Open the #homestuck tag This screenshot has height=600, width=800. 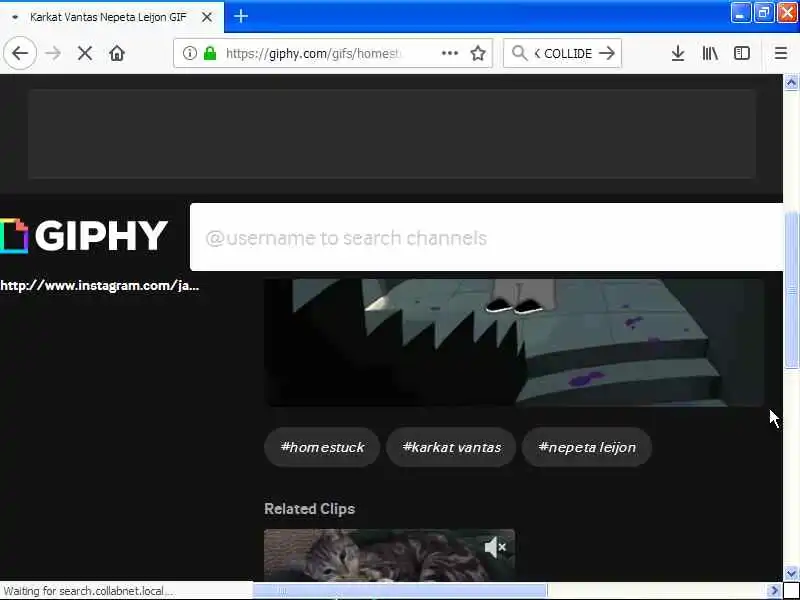(x=322, y=447)
